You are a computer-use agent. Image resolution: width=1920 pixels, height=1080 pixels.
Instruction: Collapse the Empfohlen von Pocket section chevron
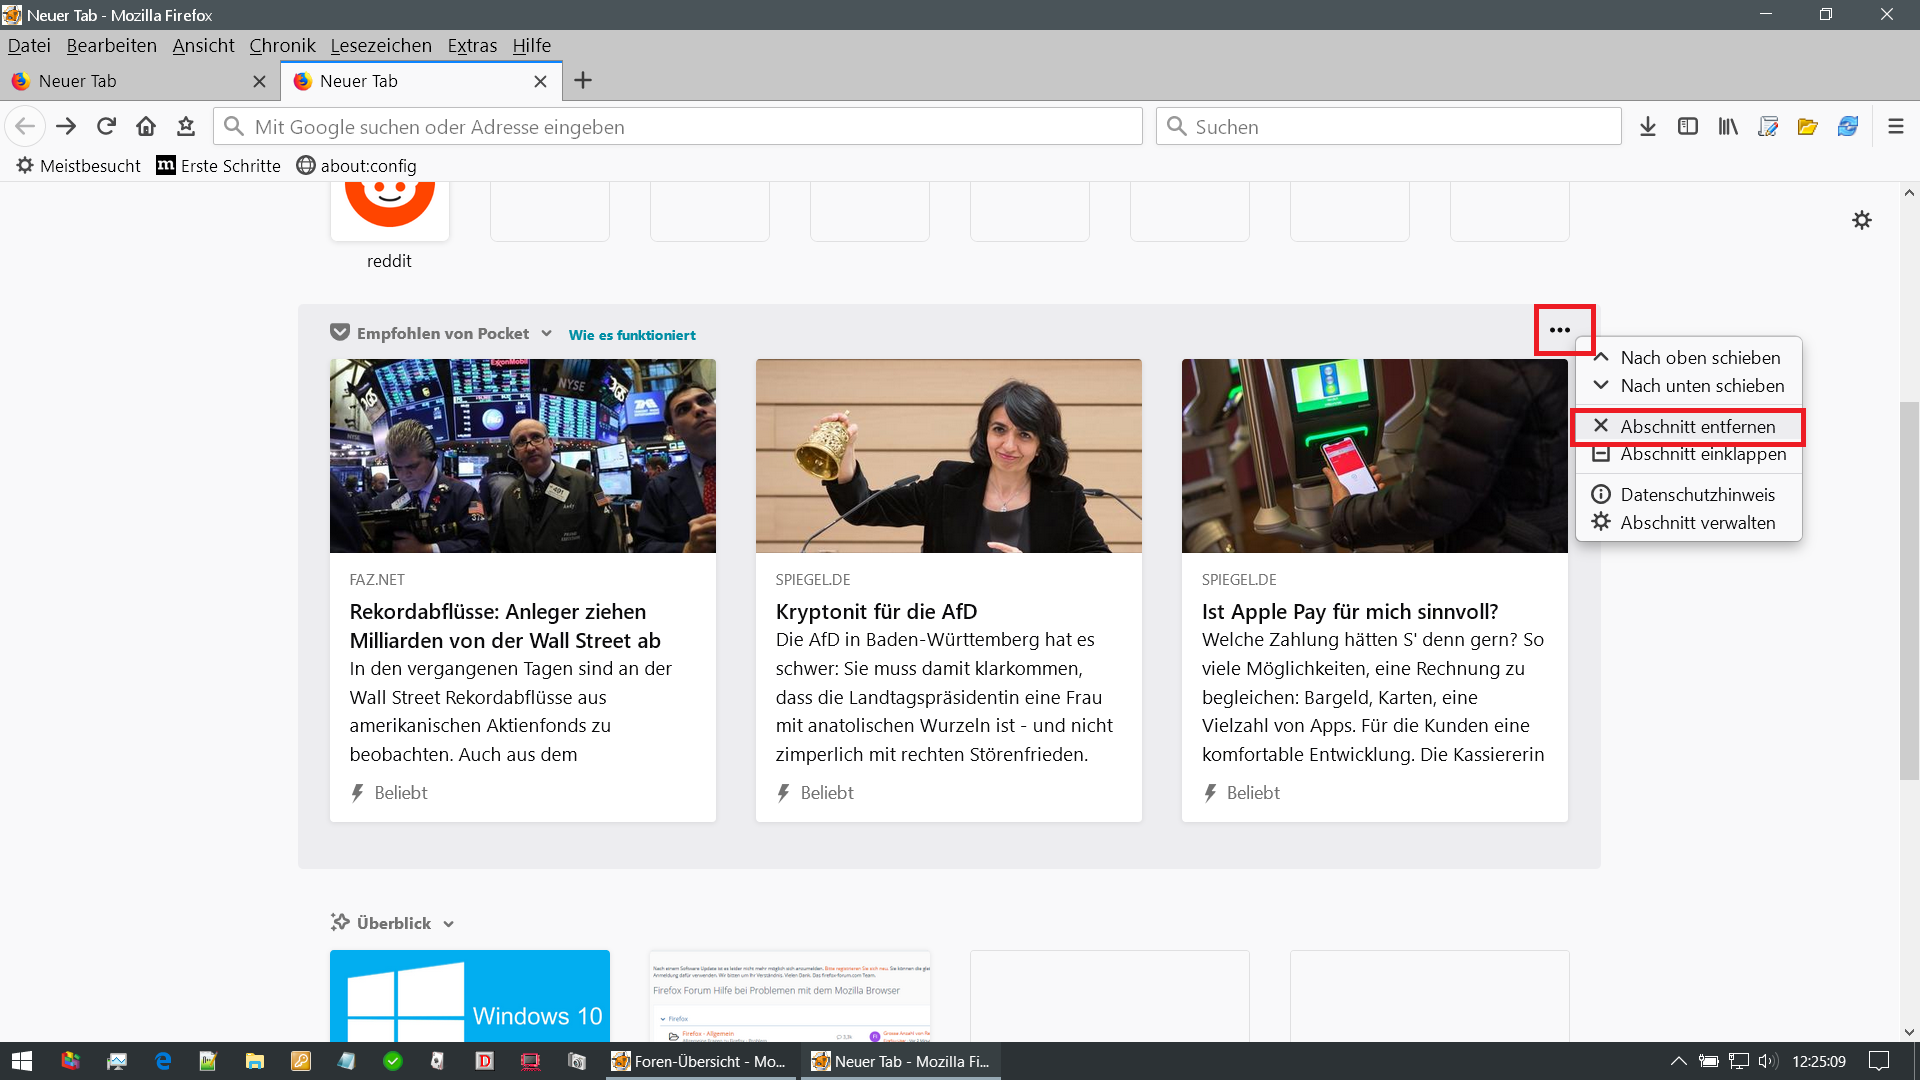coord(546,334)
